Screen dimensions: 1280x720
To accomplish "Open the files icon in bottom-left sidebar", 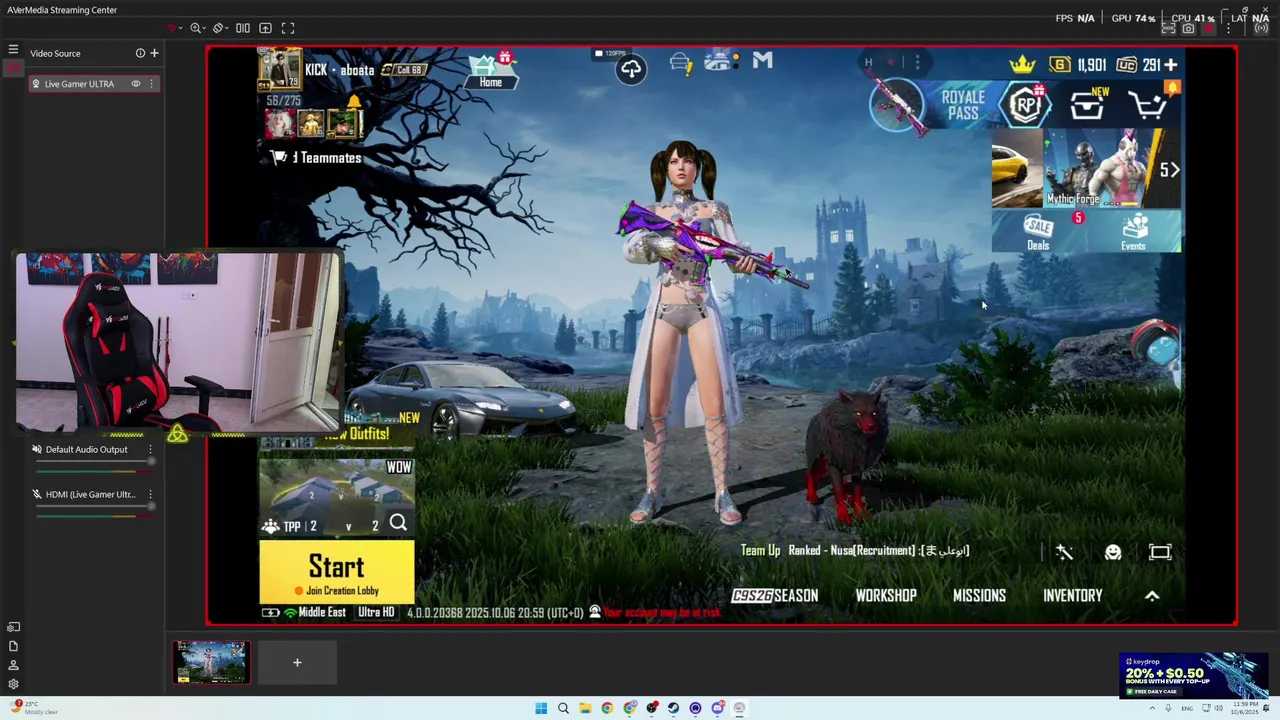I will [x=13, y=646].
